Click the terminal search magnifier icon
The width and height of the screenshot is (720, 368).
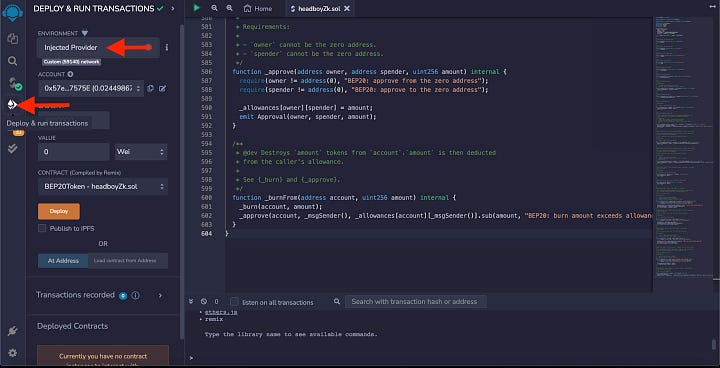pos(337,301)
